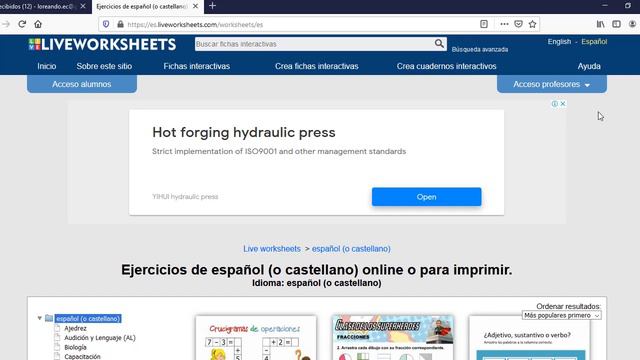Open the ¿Adjetivo, sustantivo o verbo? worksheet
Viewport: 640px width, 360px height.
pyautogui.click(x=530, y=338)
